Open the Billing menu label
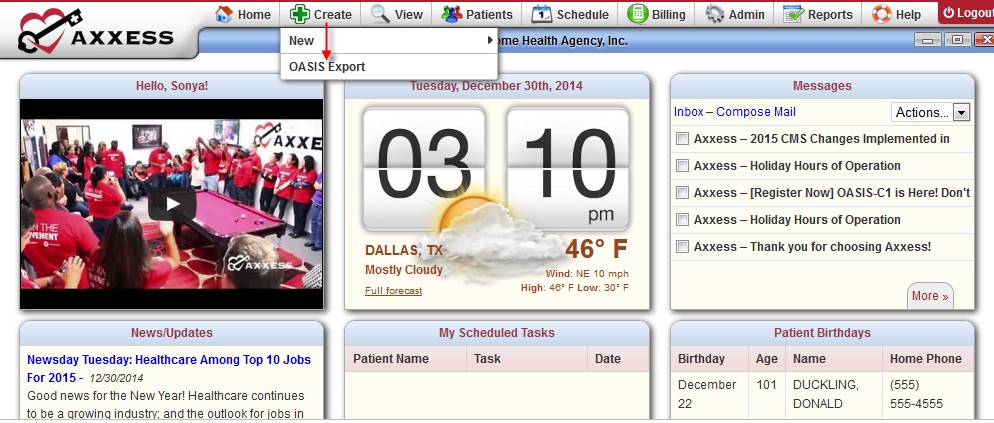 [668, 15]
